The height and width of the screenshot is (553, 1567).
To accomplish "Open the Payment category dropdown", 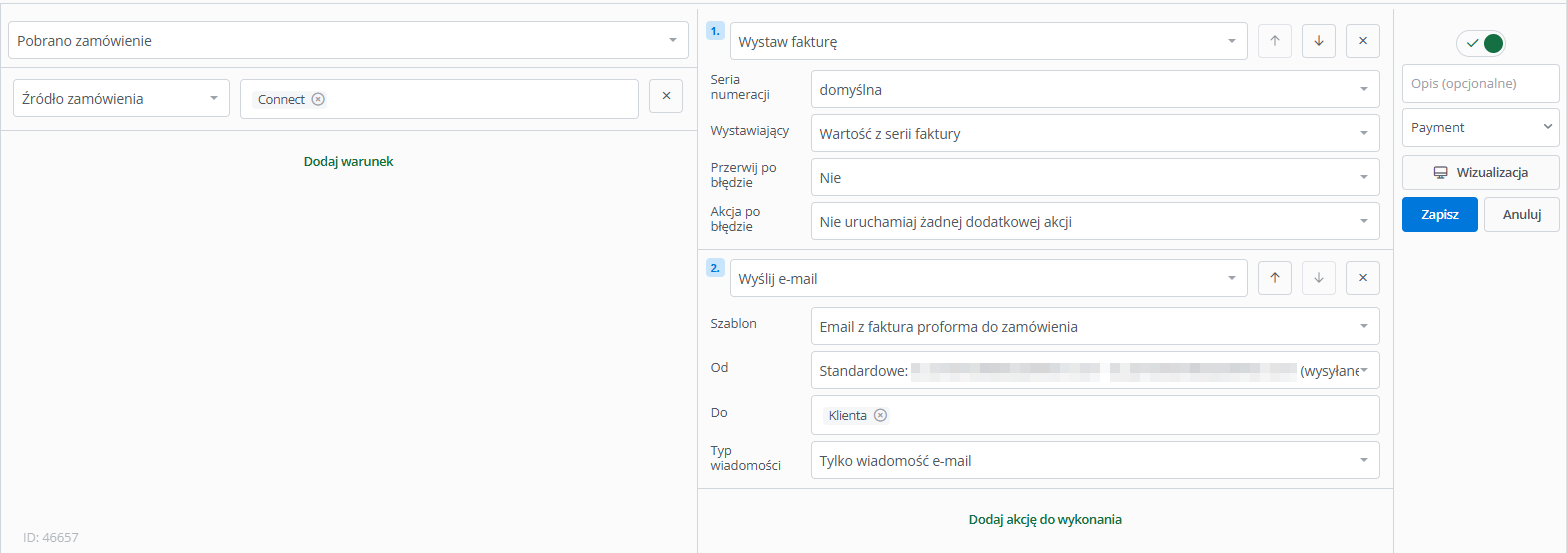I will [1480, 127].
